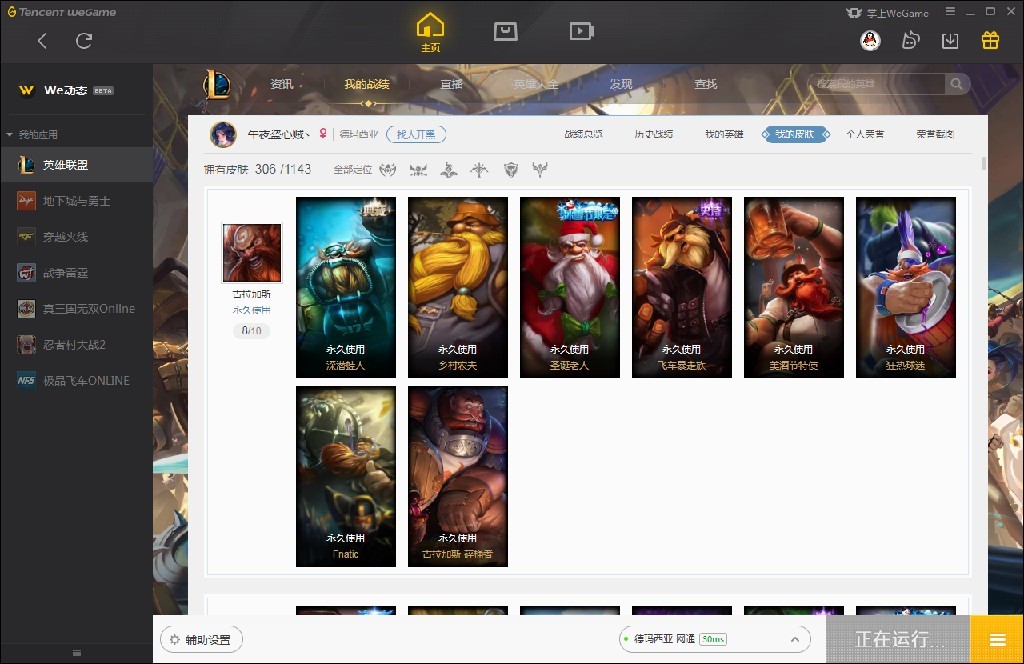Viewport: 1024px width, 664px height.
Task: Open the yellow launch options menu button
Action: tap(997, 639)
